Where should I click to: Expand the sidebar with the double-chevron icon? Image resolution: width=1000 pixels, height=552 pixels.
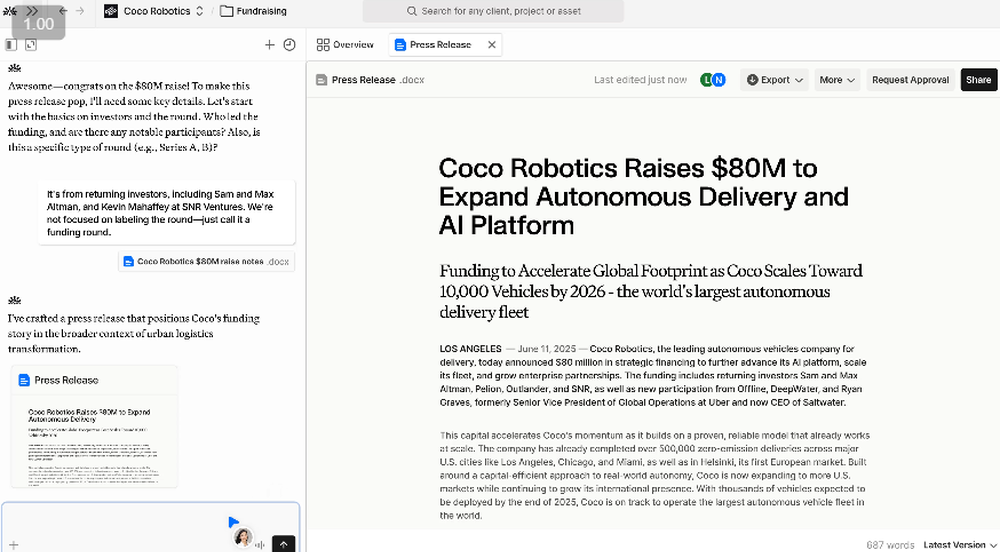[33, 11]
